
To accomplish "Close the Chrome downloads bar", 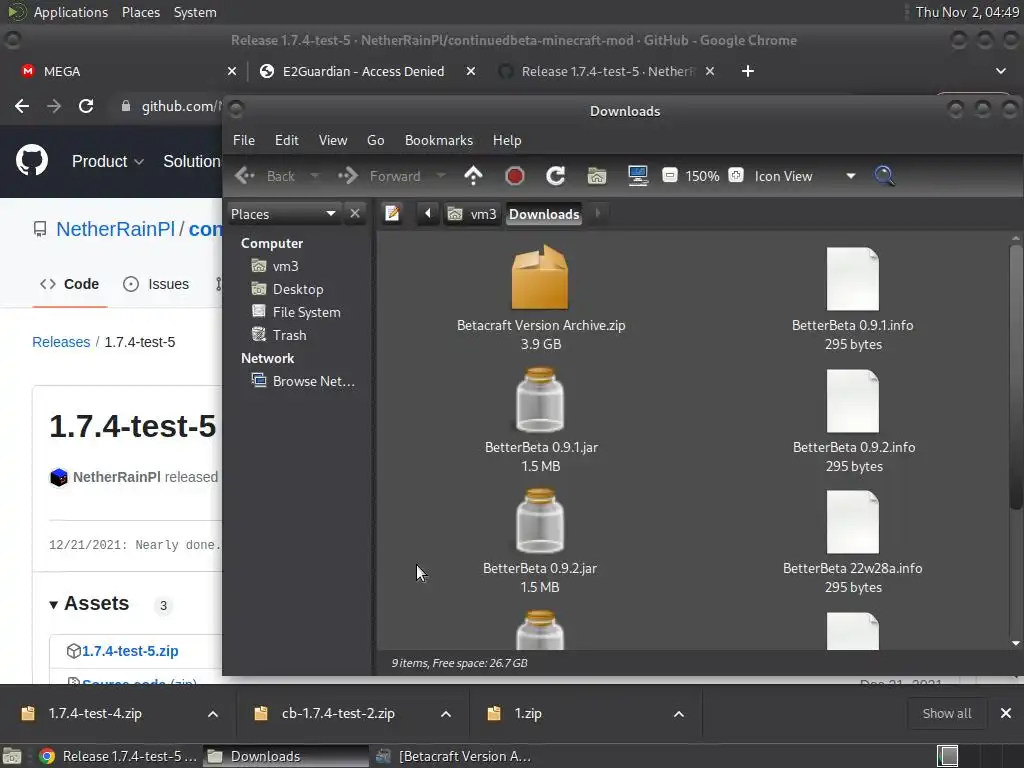I will 1006,713.
